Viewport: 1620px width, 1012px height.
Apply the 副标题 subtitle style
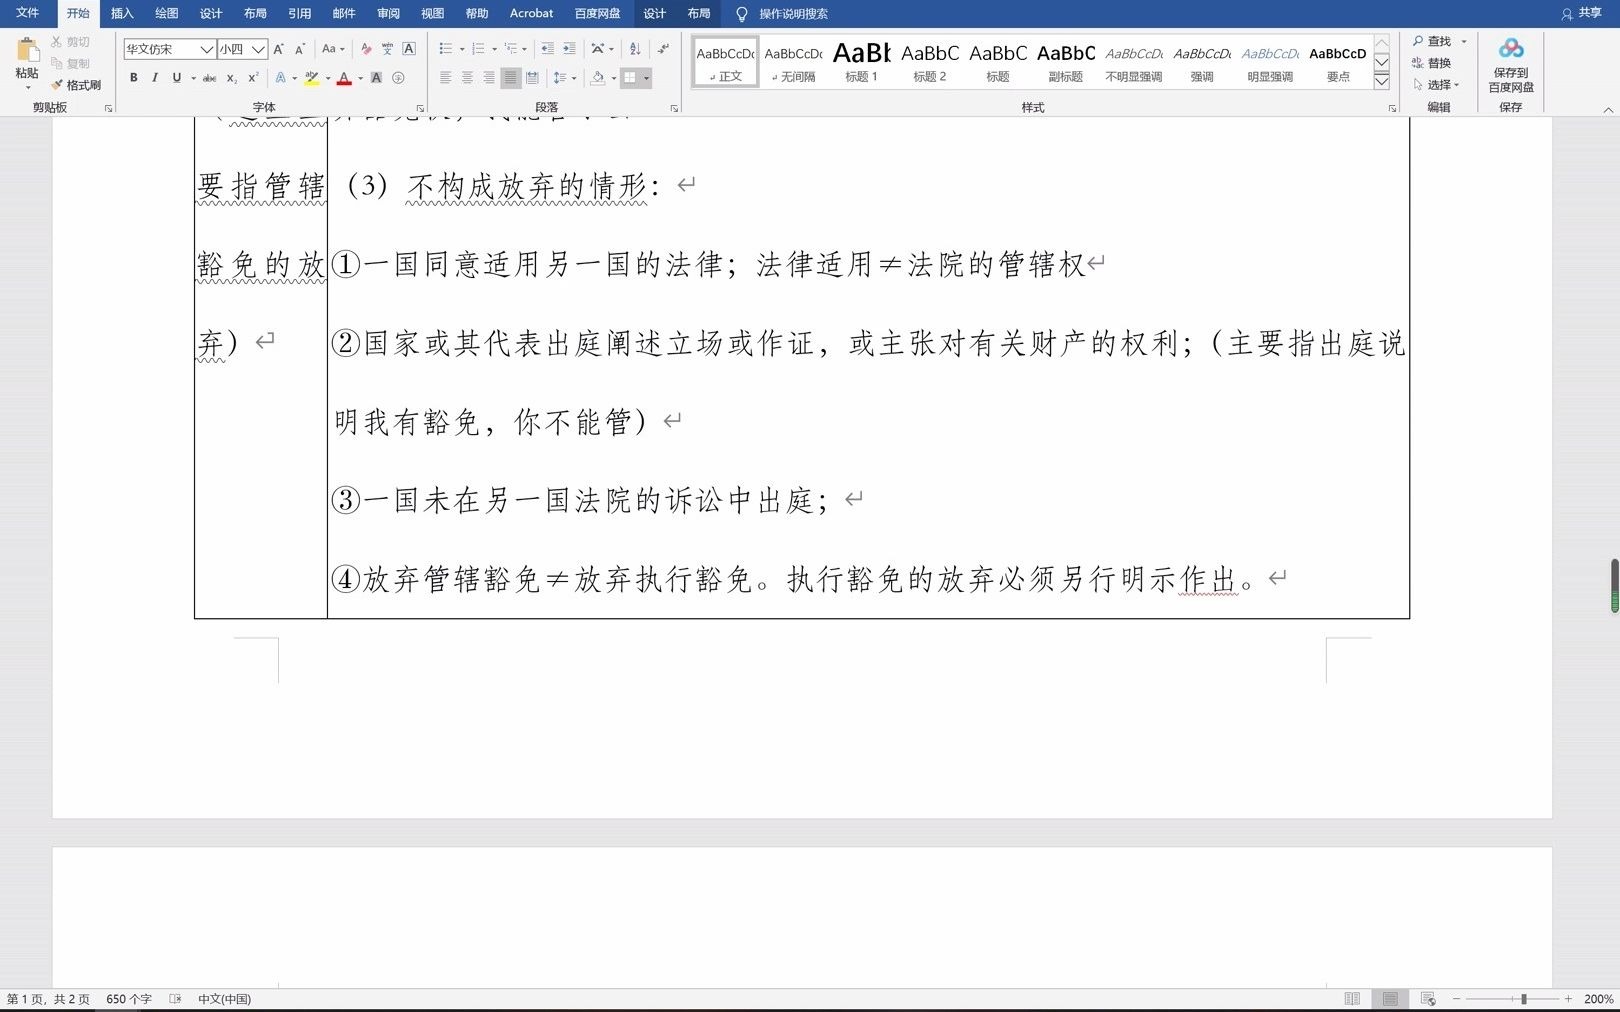(1066, 62)
